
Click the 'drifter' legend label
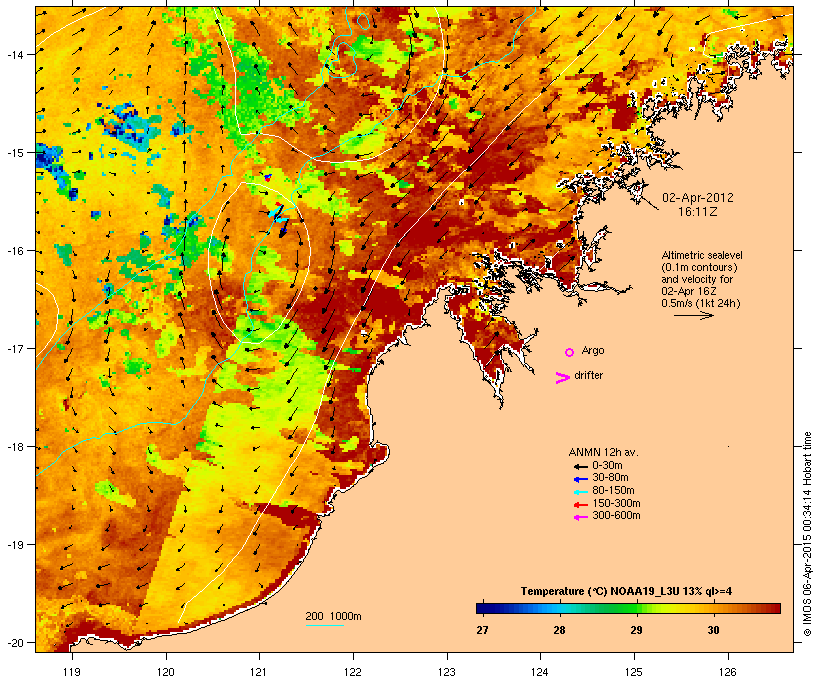(588, 375)
